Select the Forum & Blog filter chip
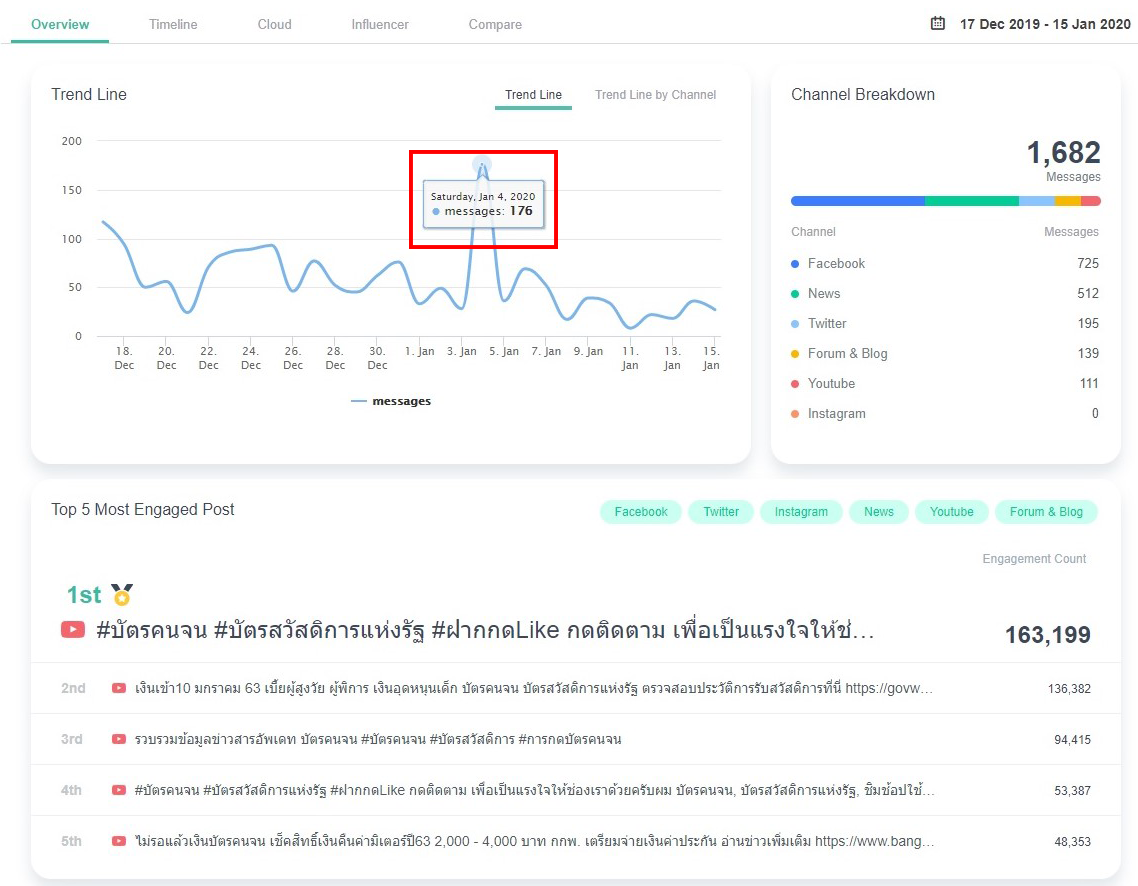The width and height of the screenshot is (1138, 886). (1045, 512)
